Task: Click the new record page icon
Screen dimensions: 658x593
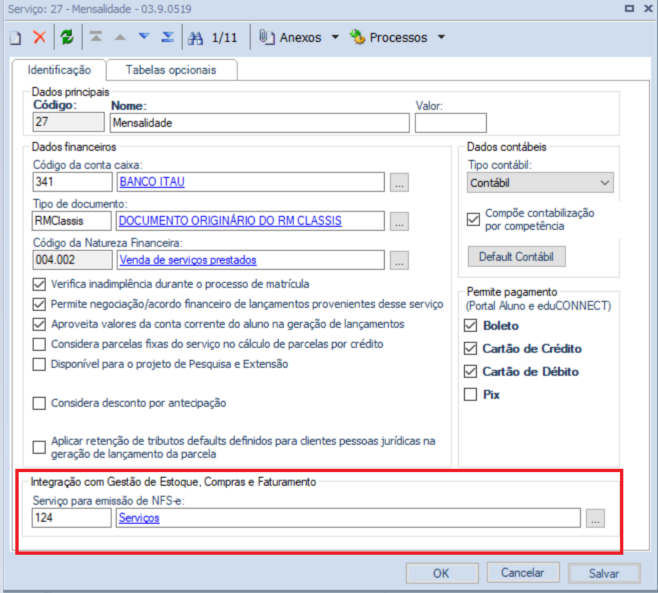Action: tap(16, 38)
